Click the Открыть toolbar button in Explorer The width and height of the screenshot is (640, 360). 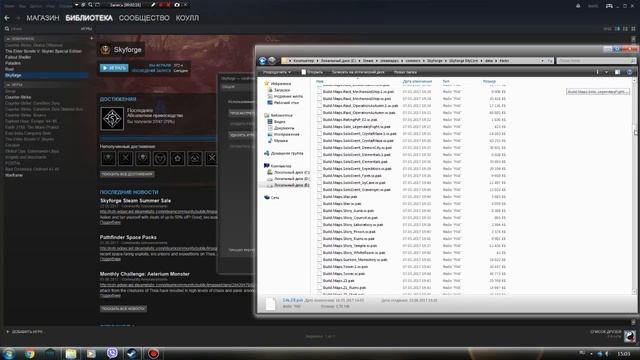point(312,72)
